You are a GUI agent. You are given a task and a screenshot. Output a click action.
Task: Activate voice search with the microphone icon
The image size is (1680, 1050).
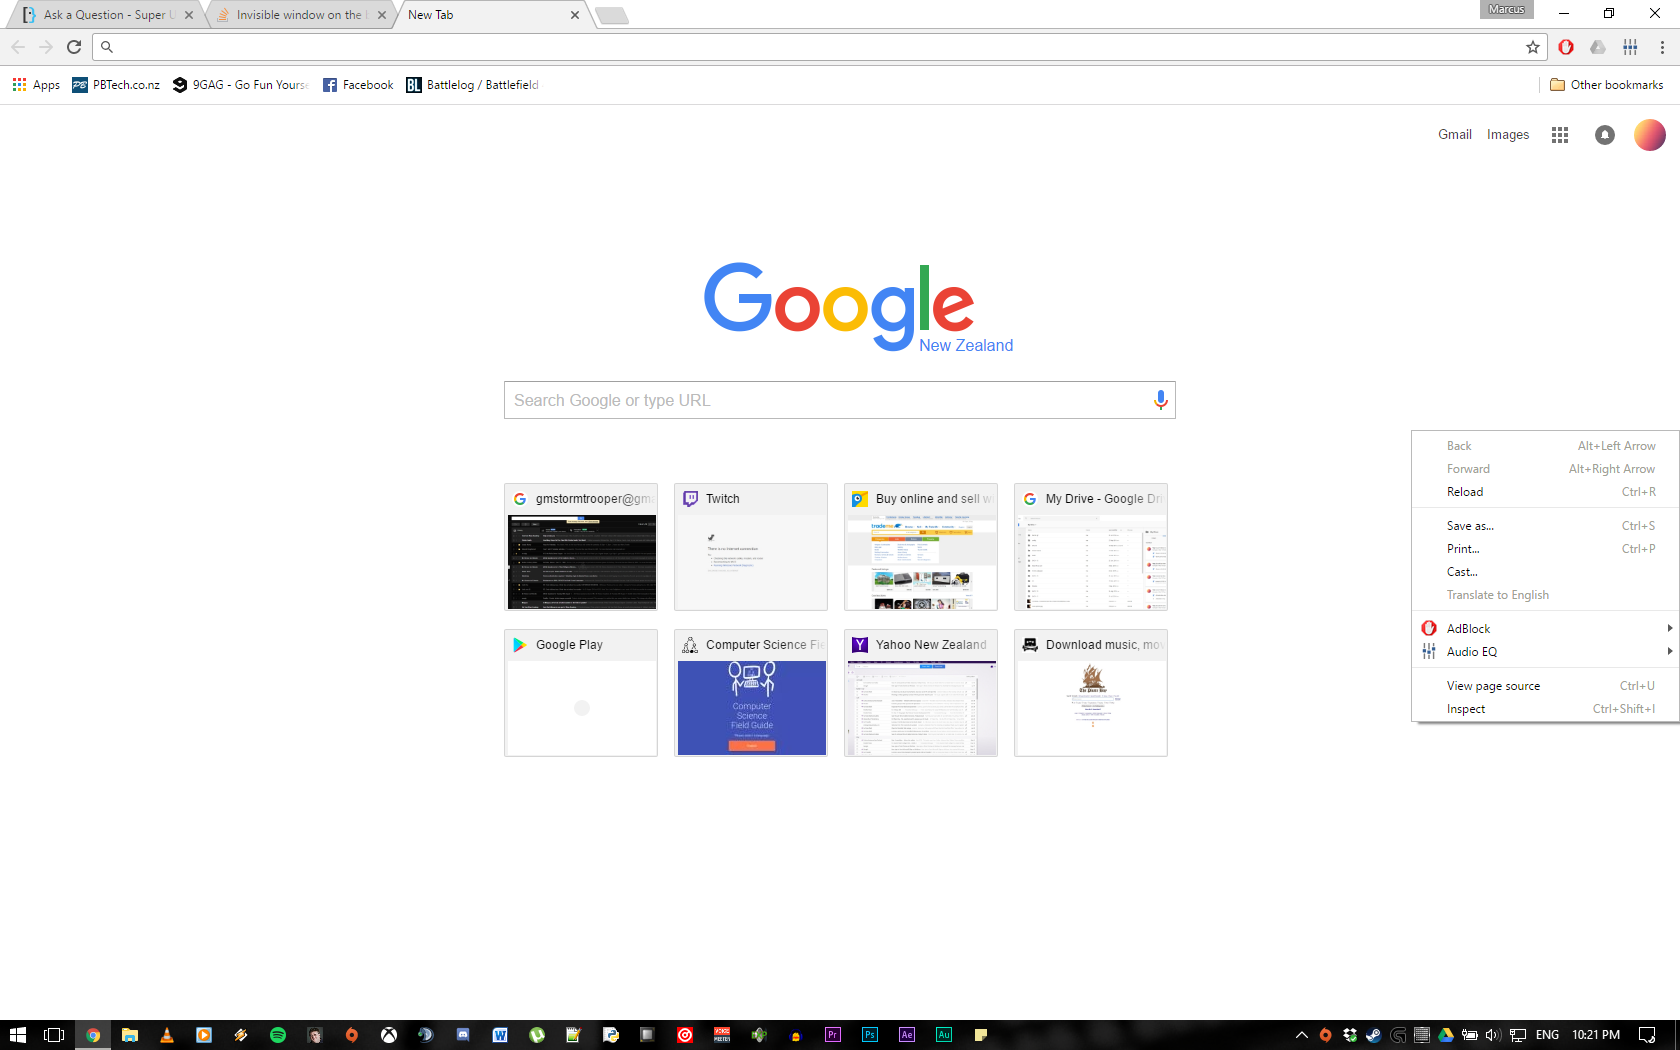1160,399
